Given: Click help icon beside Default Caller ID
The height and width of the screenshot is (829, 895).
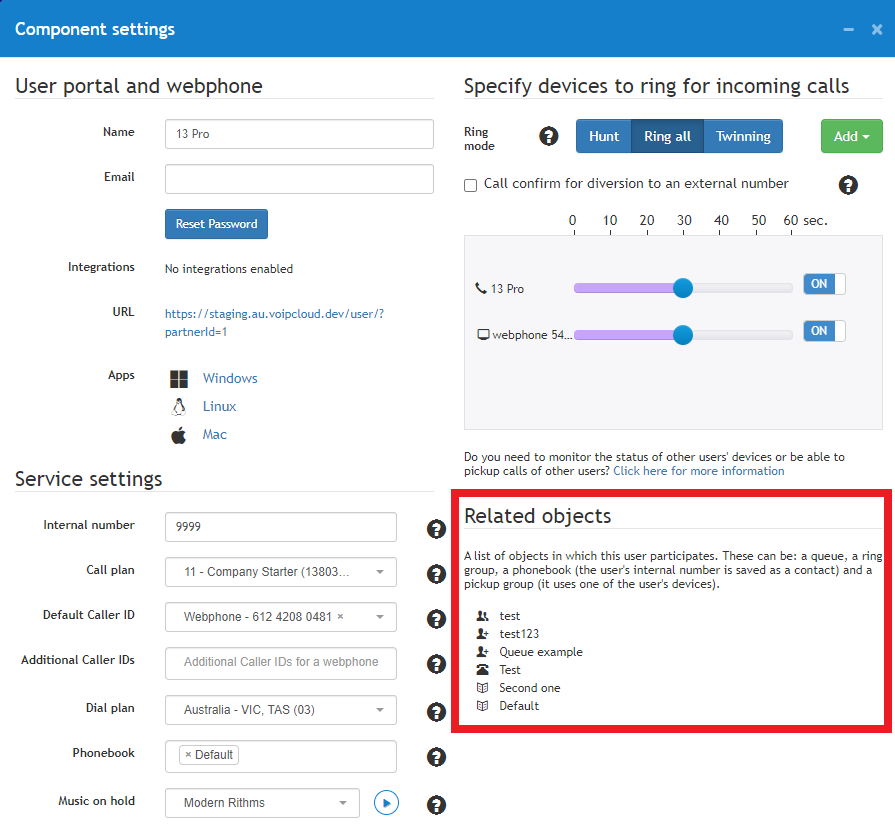Looking at the screenshot, I should coord(436,619).
